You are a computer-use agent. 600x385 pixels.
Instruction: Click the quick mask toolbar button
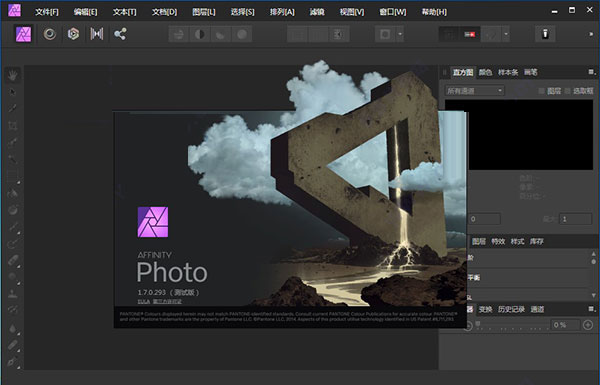(385, 34)
